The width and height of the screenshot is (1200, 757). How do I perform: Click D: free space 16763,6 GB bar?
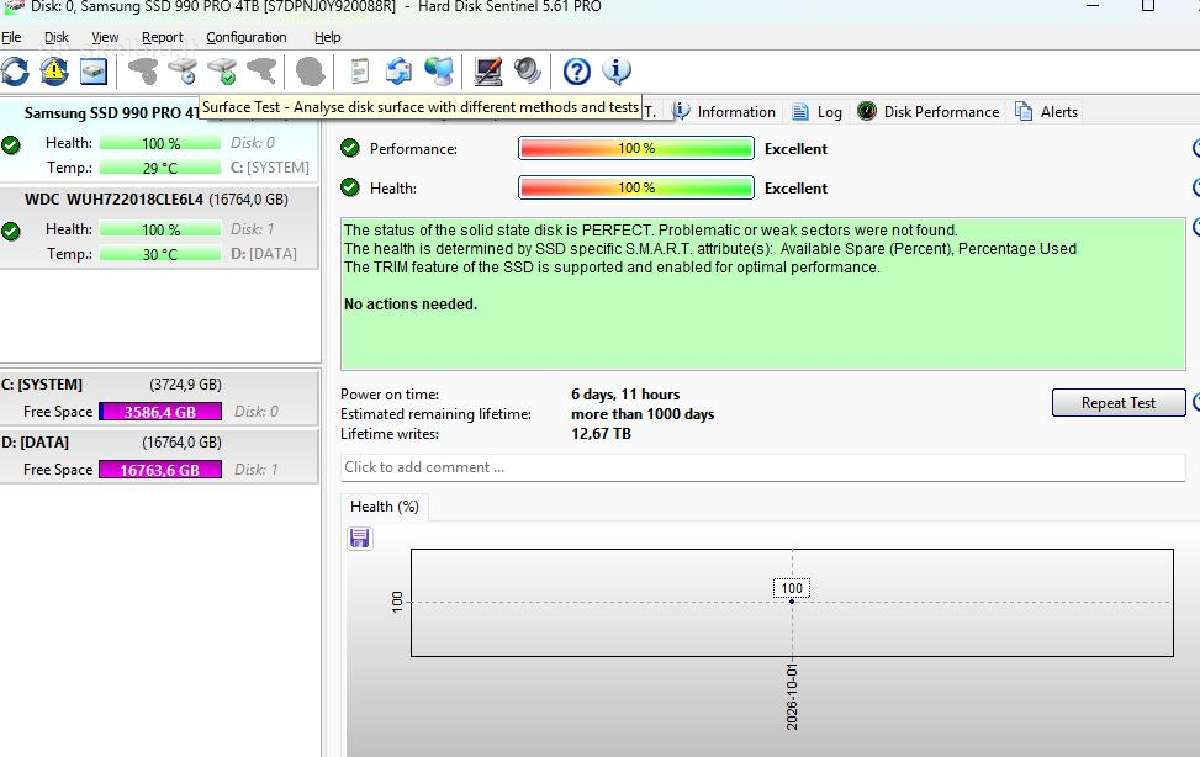pyautogui.click(x=161, y=469)
